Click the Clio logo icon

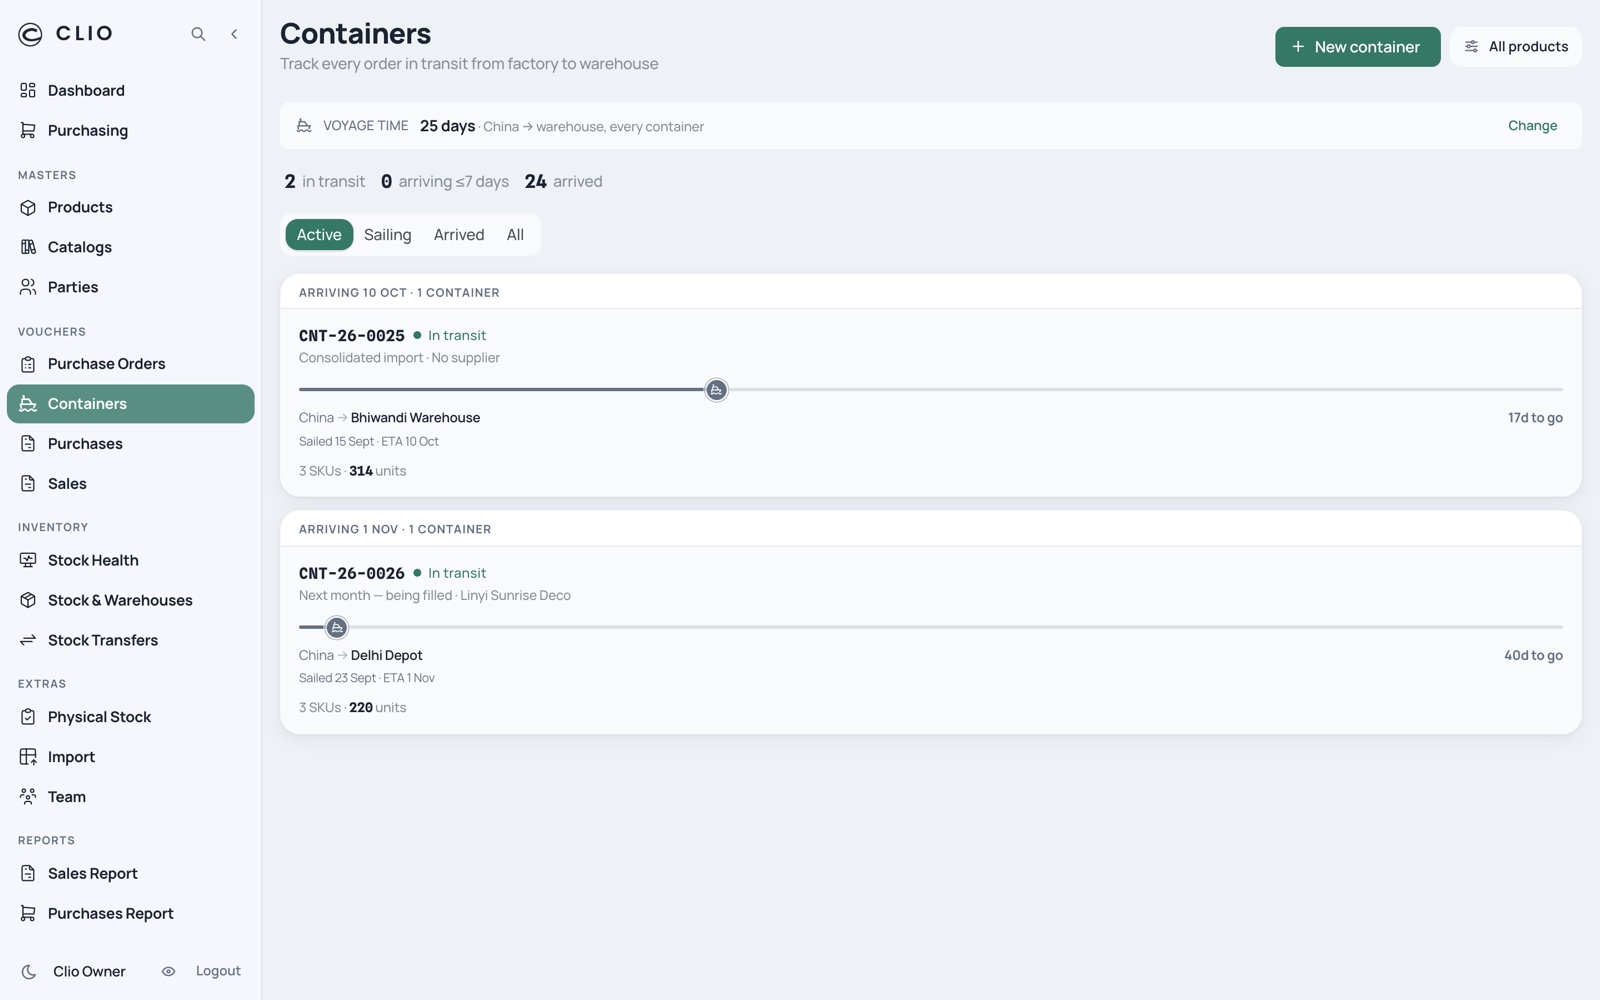point(30,34)
